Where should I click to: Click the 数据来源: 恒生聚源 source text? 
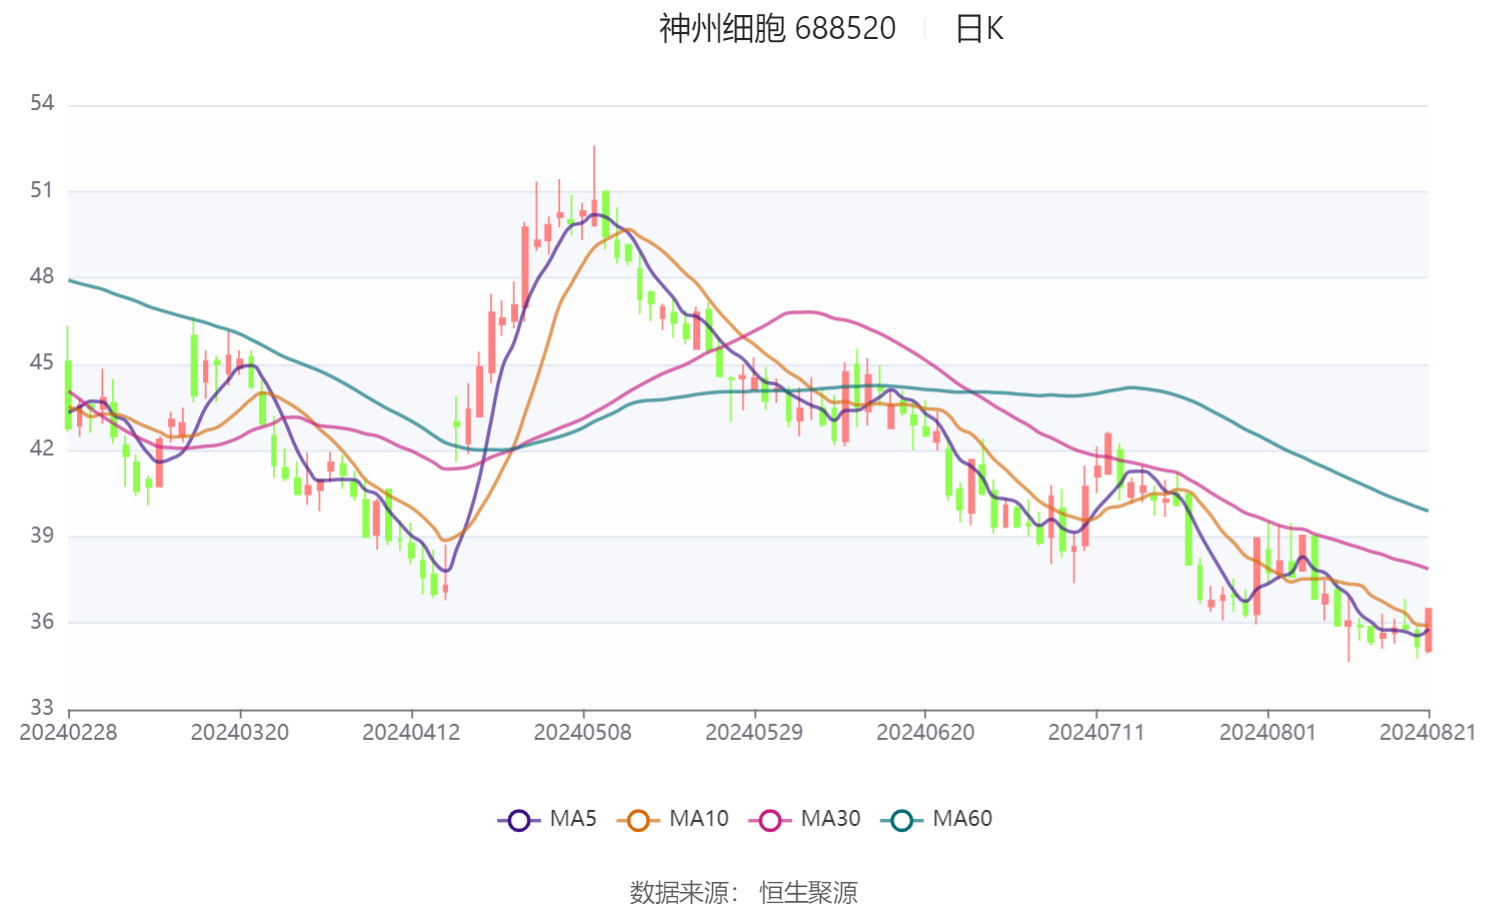coord(743,891)
